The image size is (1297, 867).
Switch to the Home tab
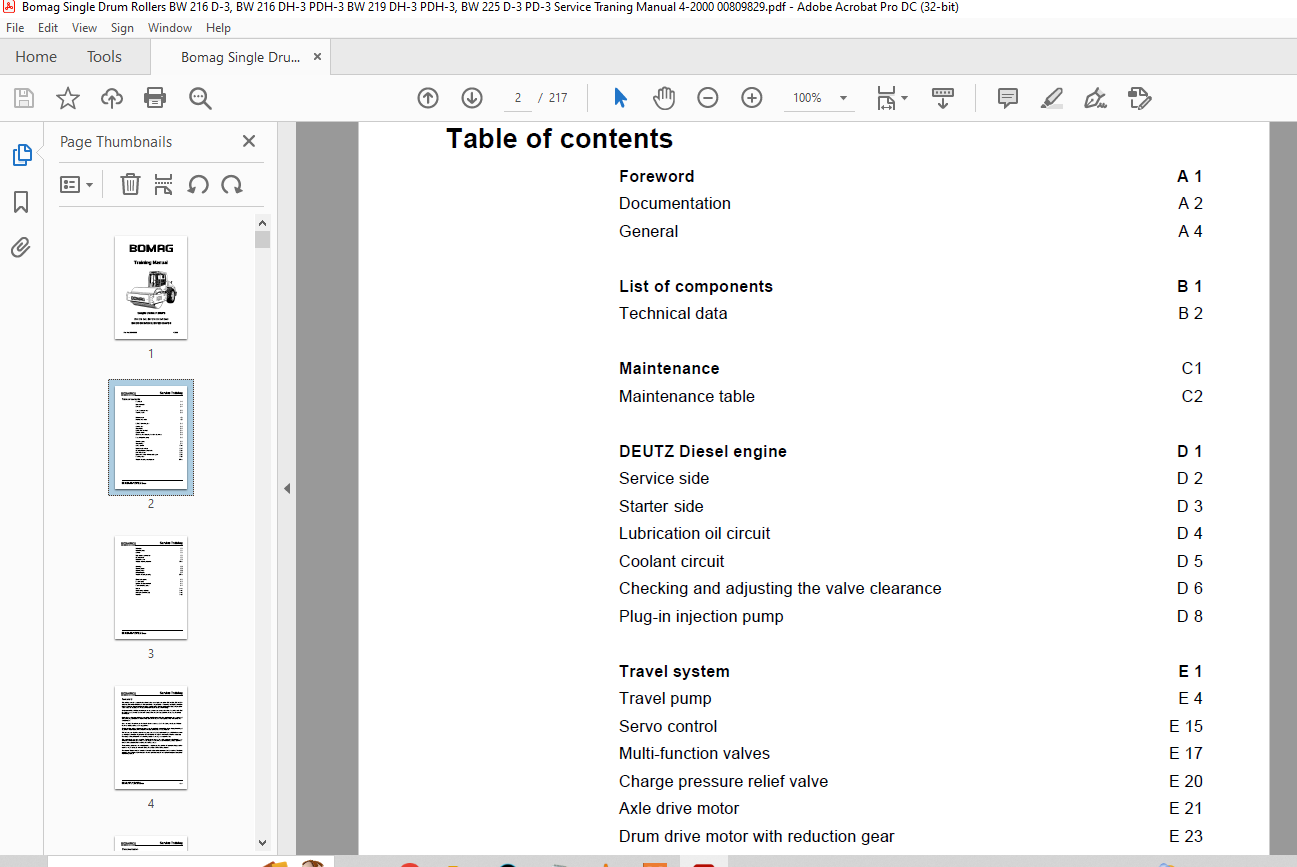click(36, 57)
